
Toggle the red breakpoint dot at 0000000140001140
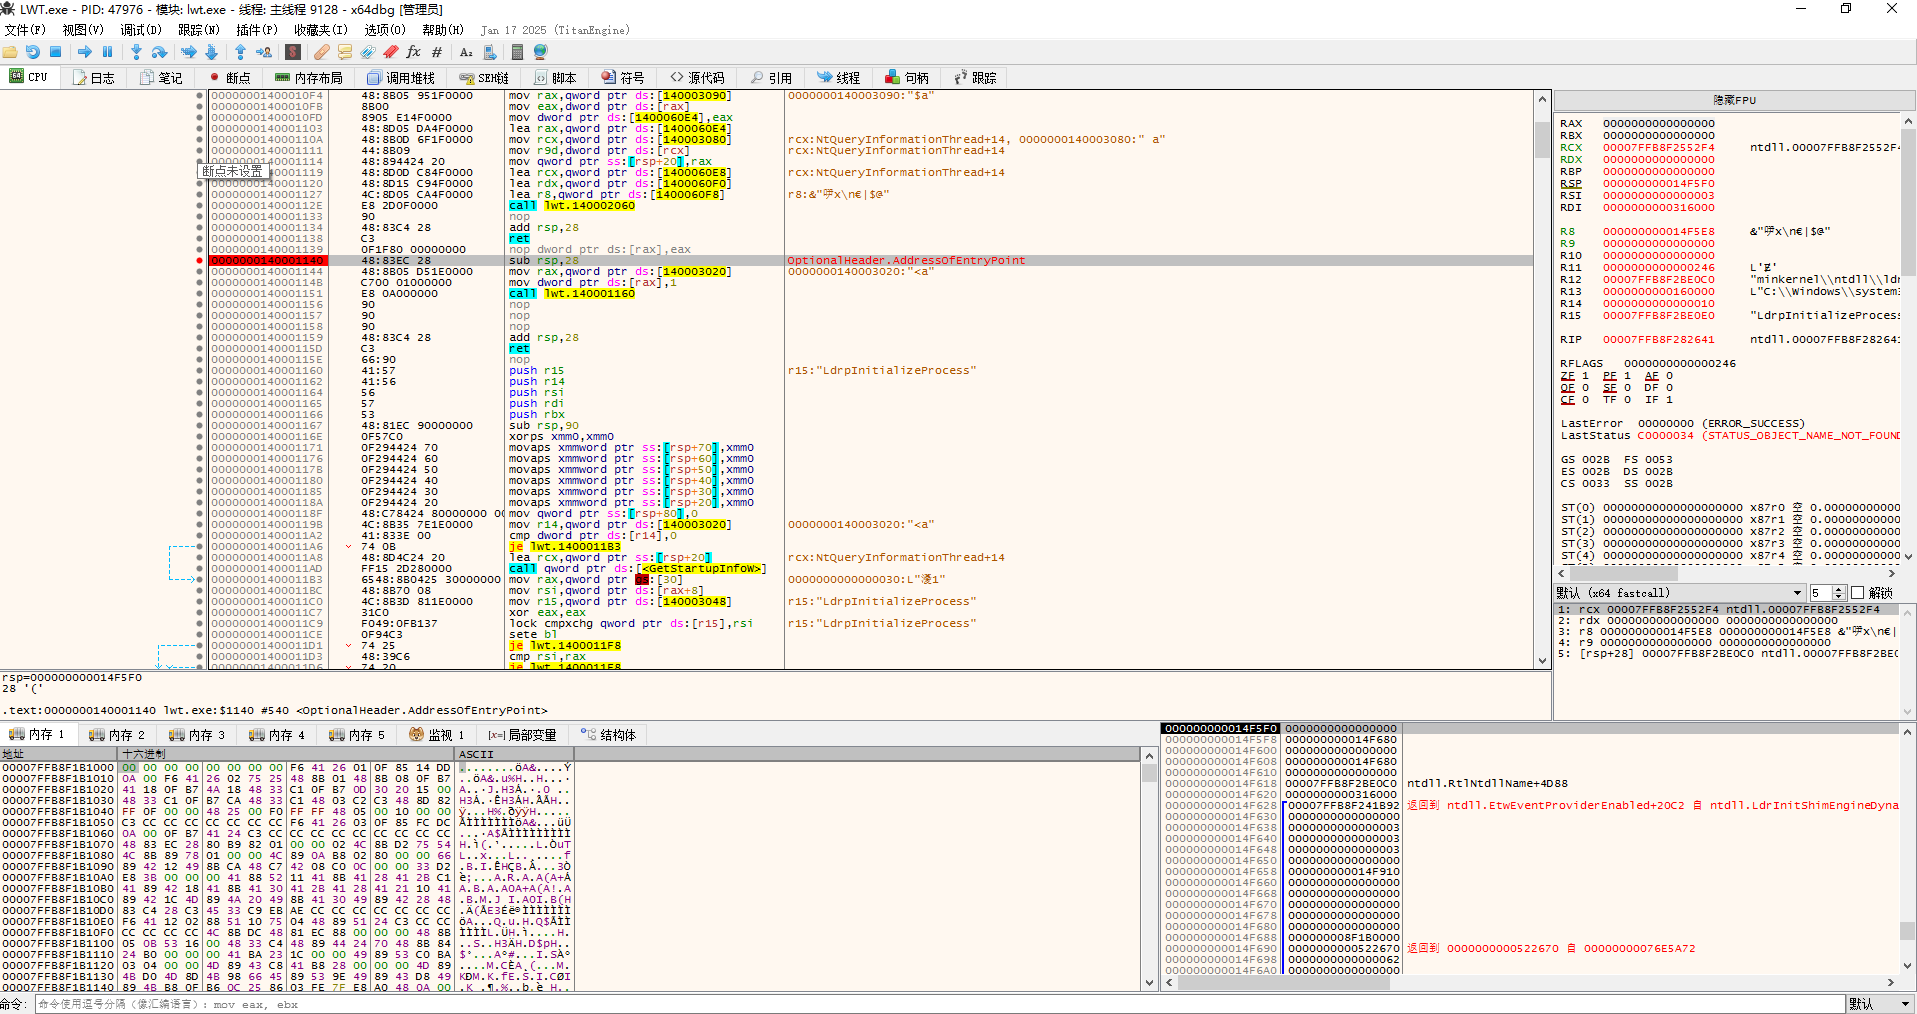[x=200, y=261]
